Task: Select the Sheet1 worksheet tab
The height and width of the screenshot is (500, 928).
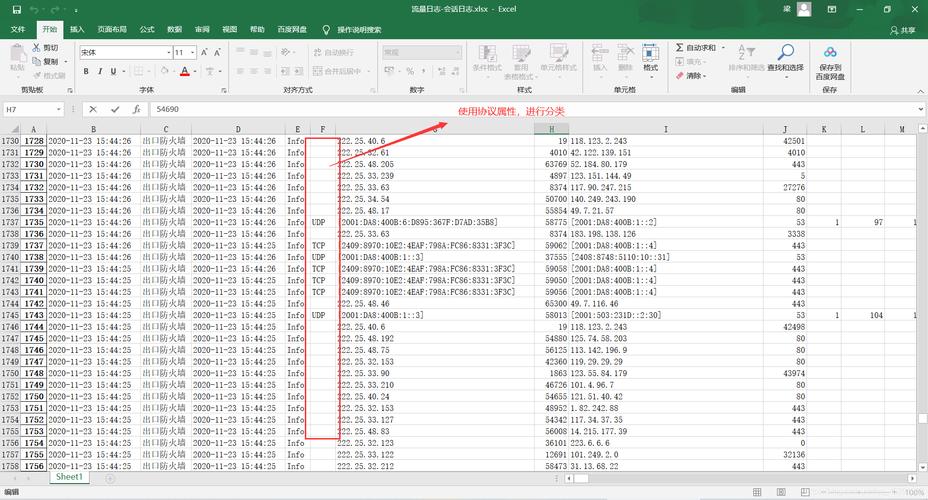Action: click(x=69, y=477)
